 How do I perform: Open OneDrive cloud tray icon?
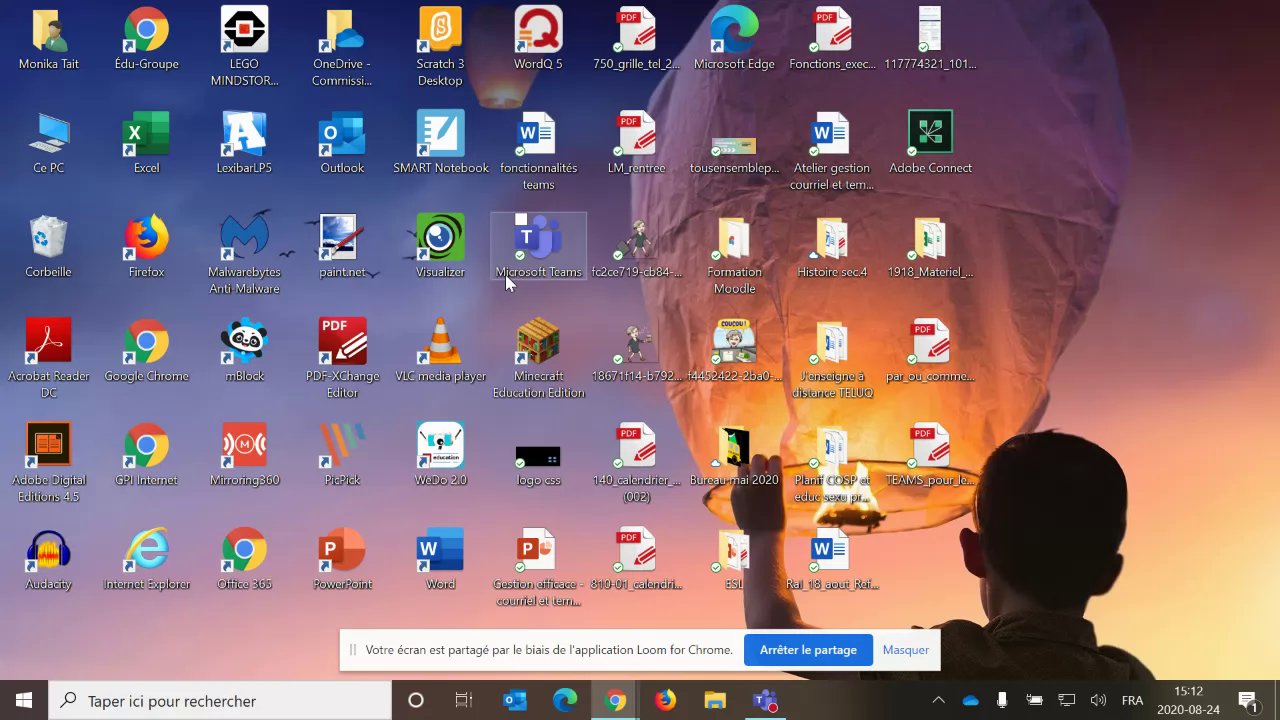970,701
